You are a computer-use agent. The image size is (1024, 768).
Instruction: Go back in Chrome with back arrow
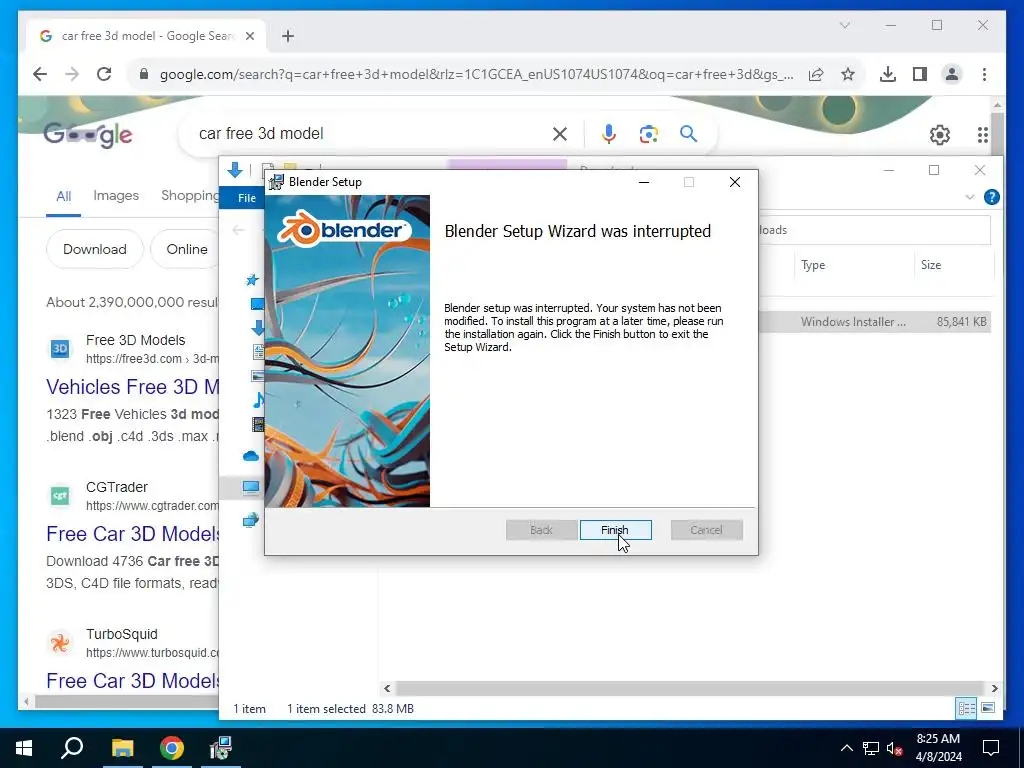pos(40,74)
